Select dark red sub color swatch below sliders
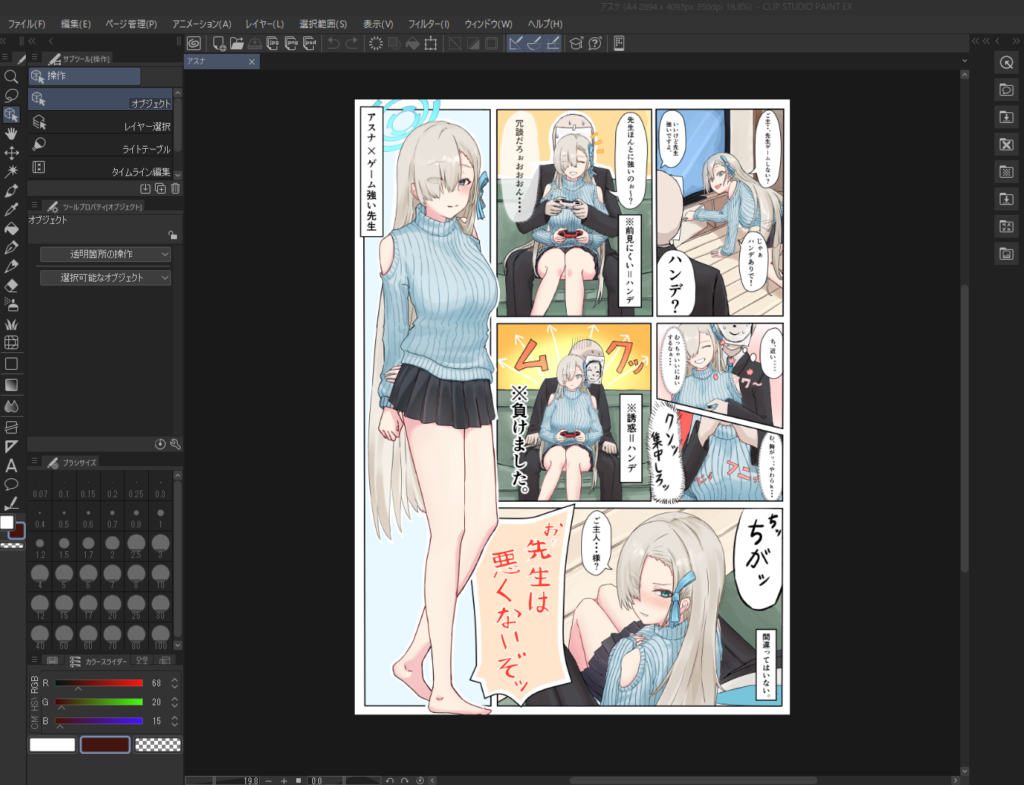The width and height of the screenshot is (1024, 785). tap(104, 745)
